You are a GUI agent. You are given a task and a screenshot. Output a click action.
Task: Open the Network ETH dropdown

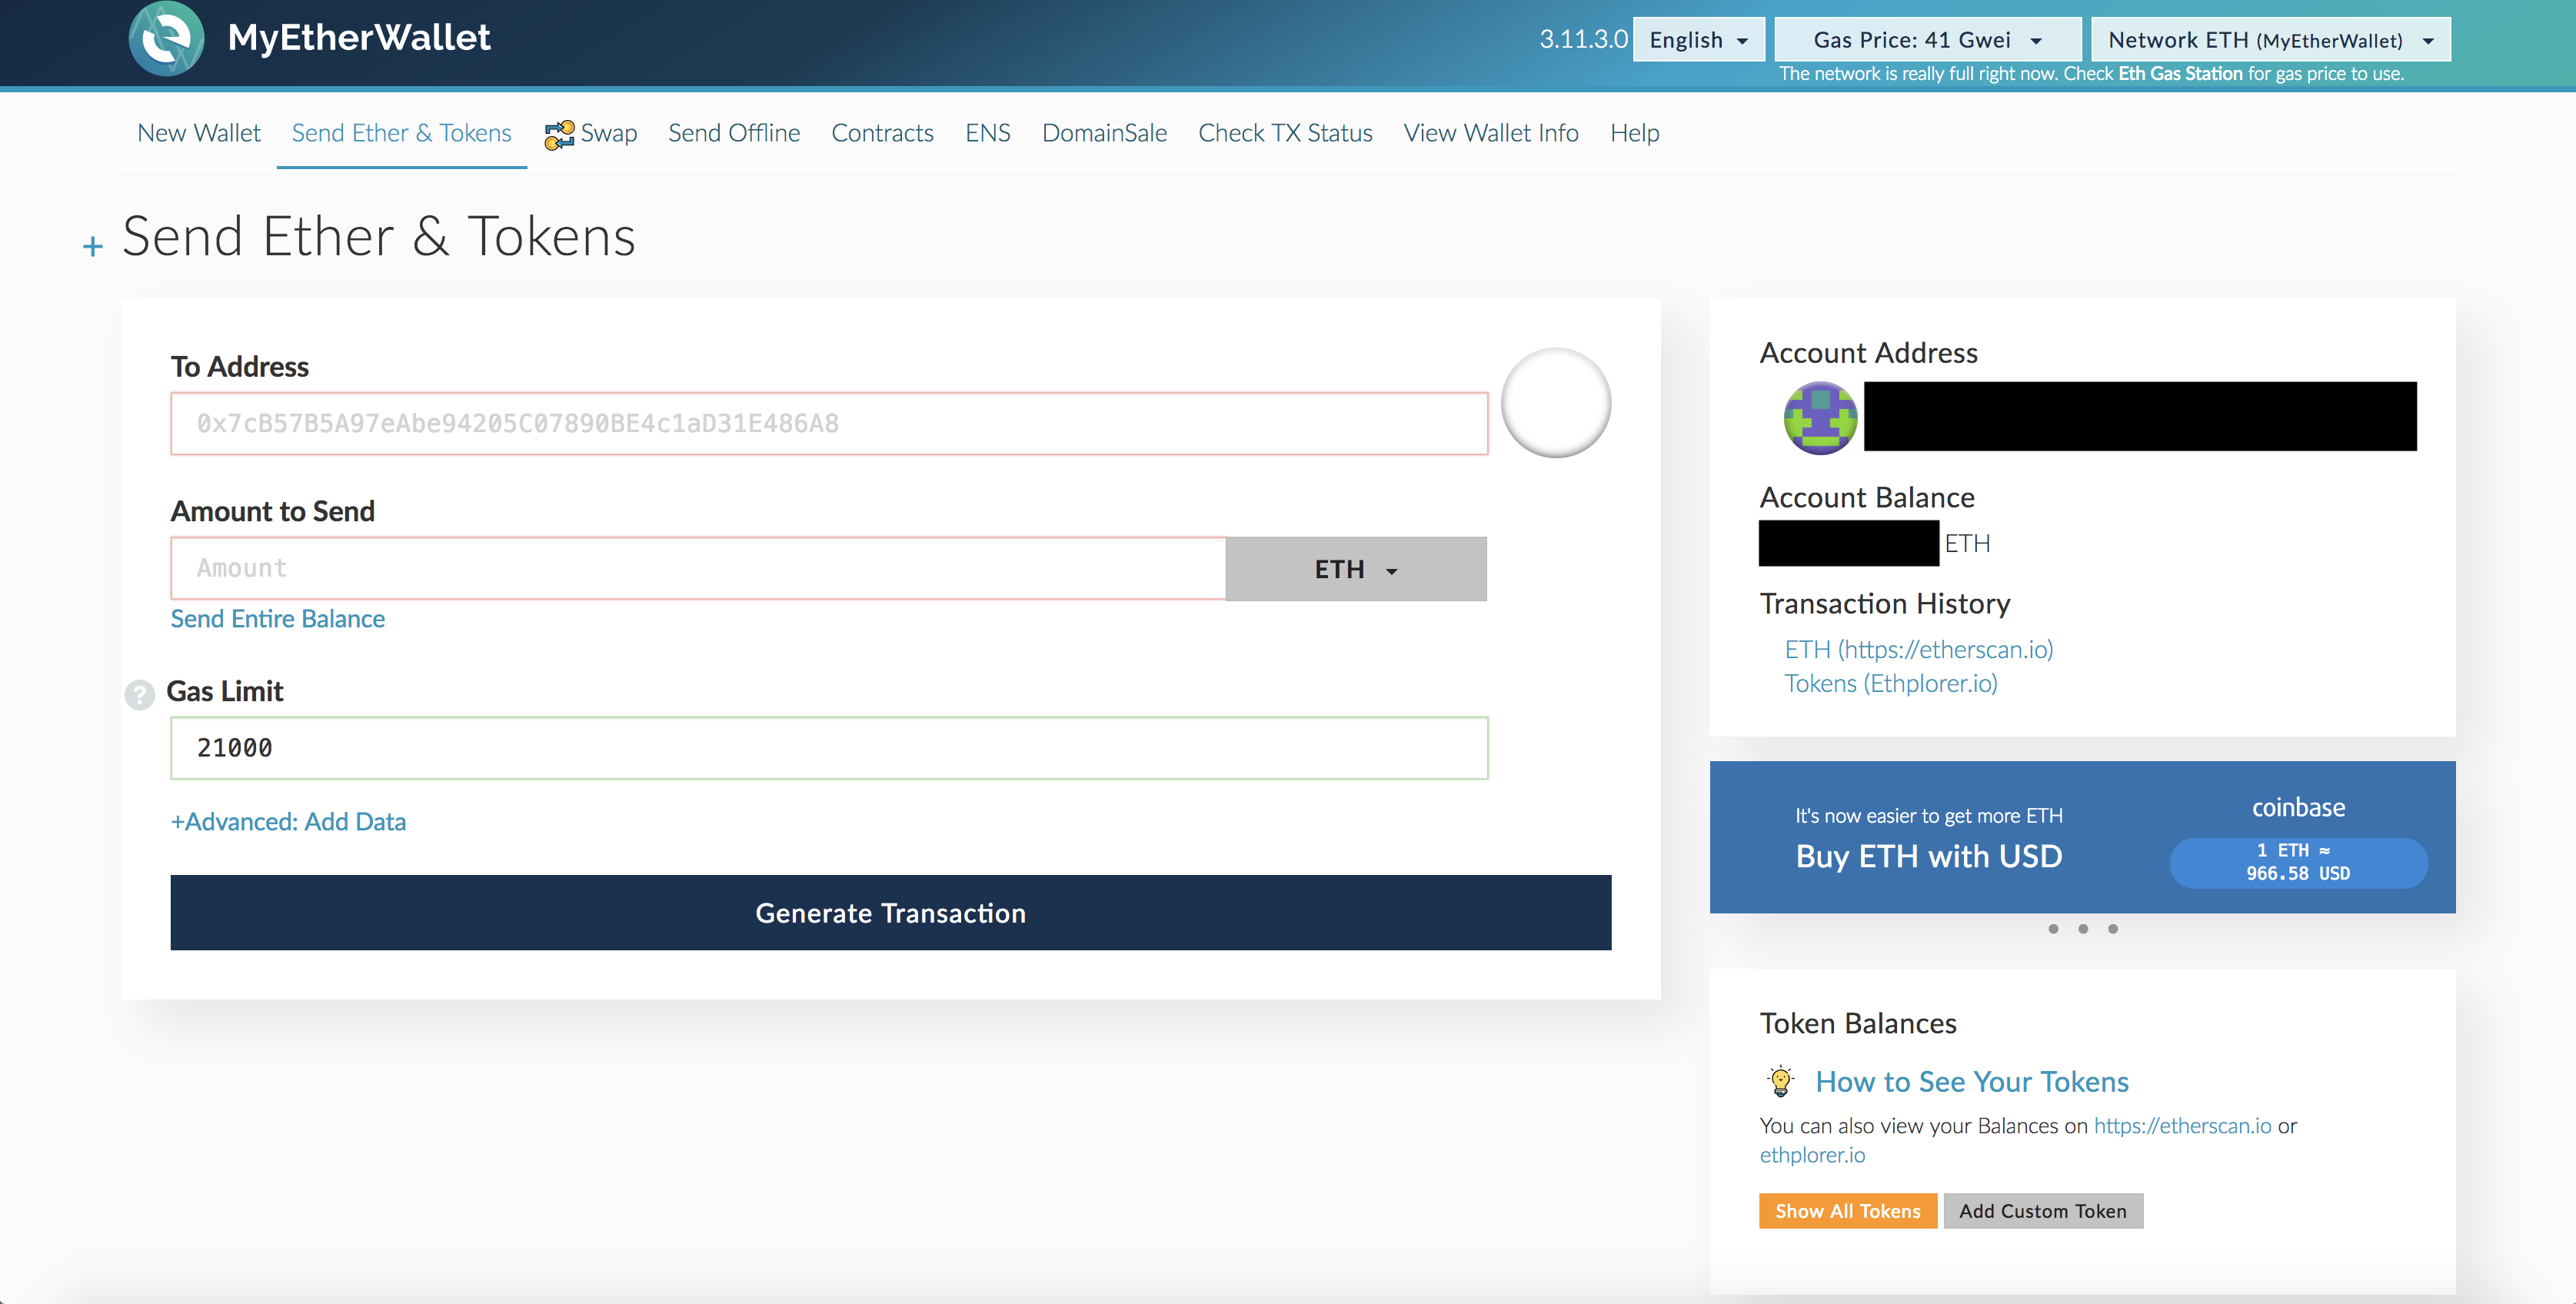[2270, 40]
